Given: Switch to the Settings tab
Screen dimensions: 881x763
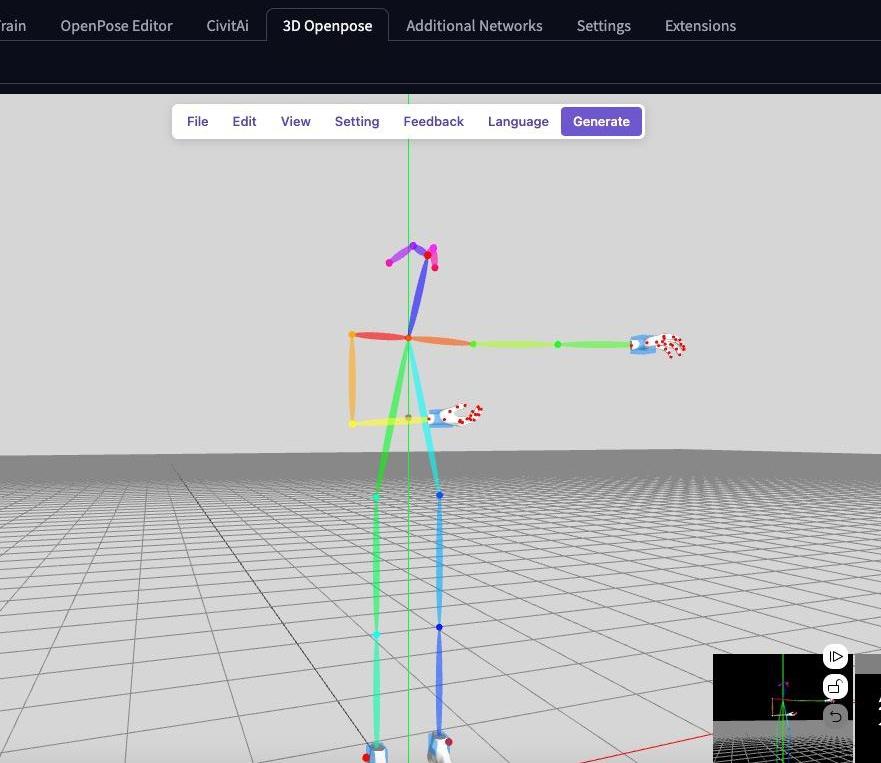Looking at the screenshot, I should (x=603, y=26).
